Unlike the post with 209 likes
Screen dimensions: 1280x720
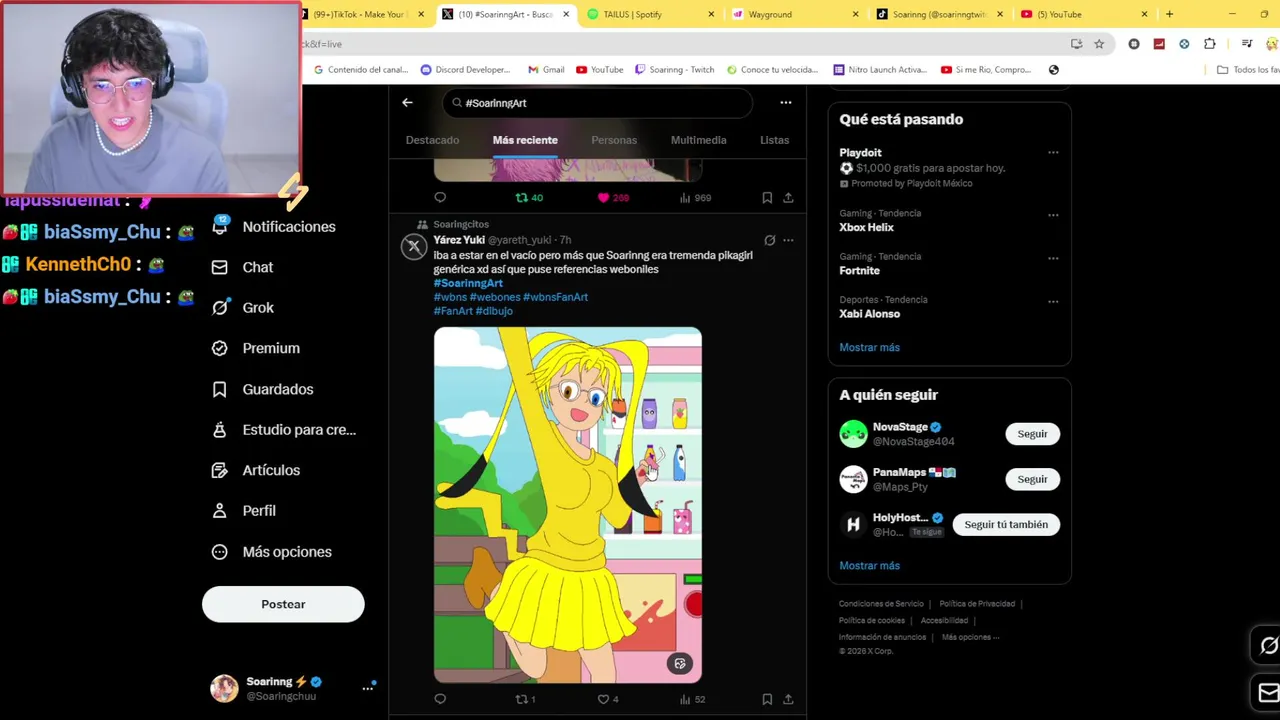(613, 198)
